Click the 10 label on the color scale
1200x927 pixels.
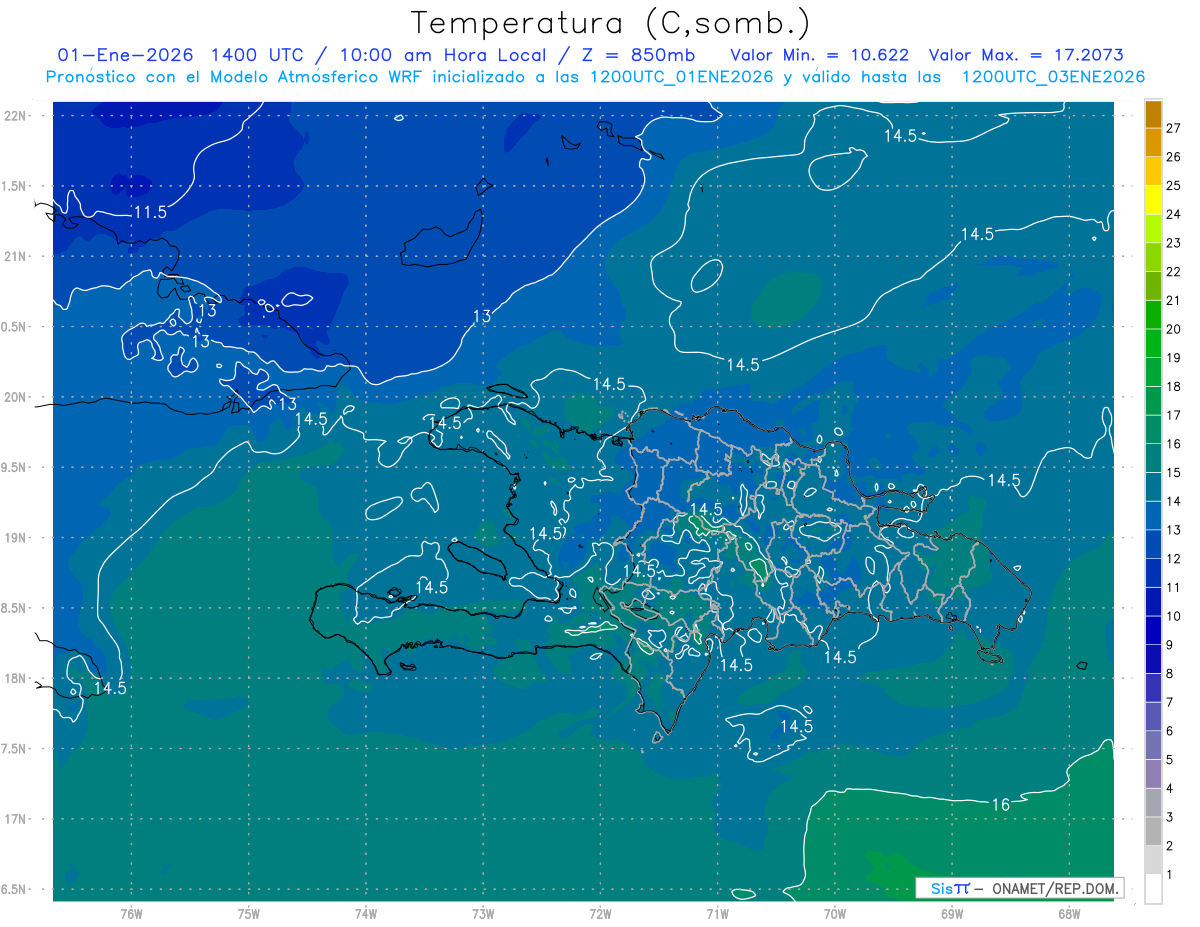coord(1173,616)
